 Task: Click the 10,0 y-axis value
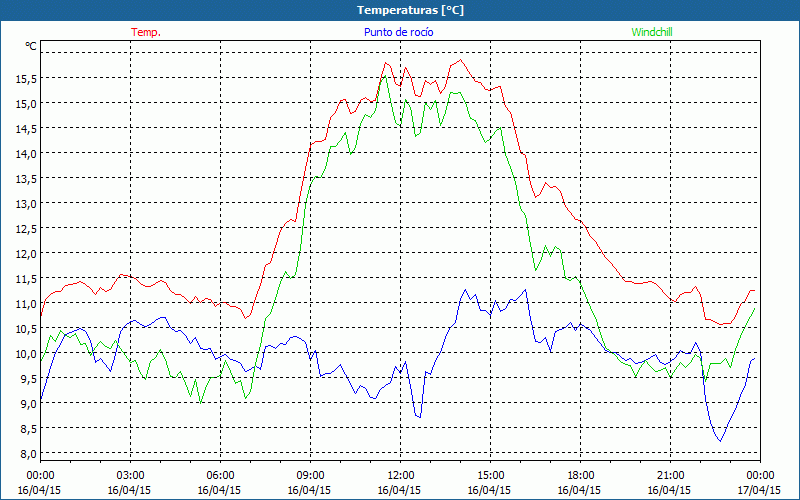click(x=26, y=354)
